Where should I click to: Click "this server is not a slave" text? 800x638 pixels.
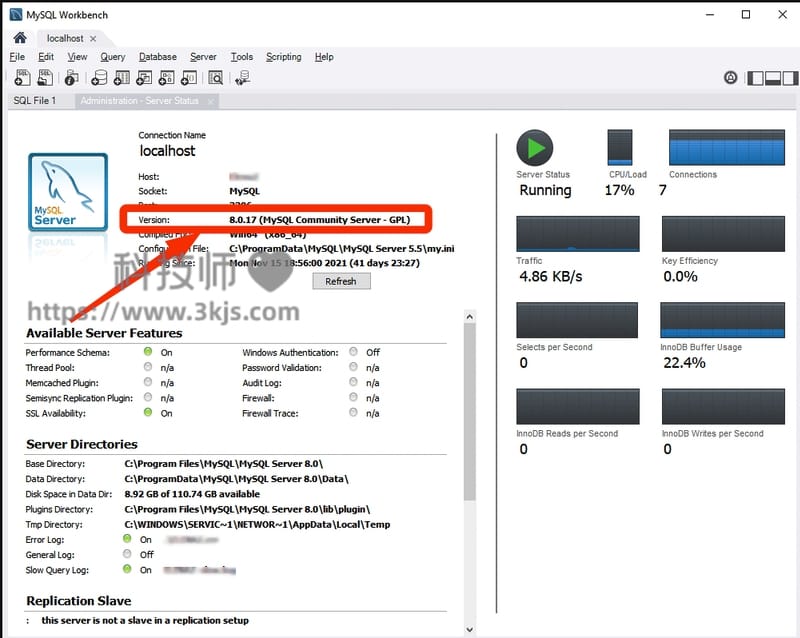[145, 621]
